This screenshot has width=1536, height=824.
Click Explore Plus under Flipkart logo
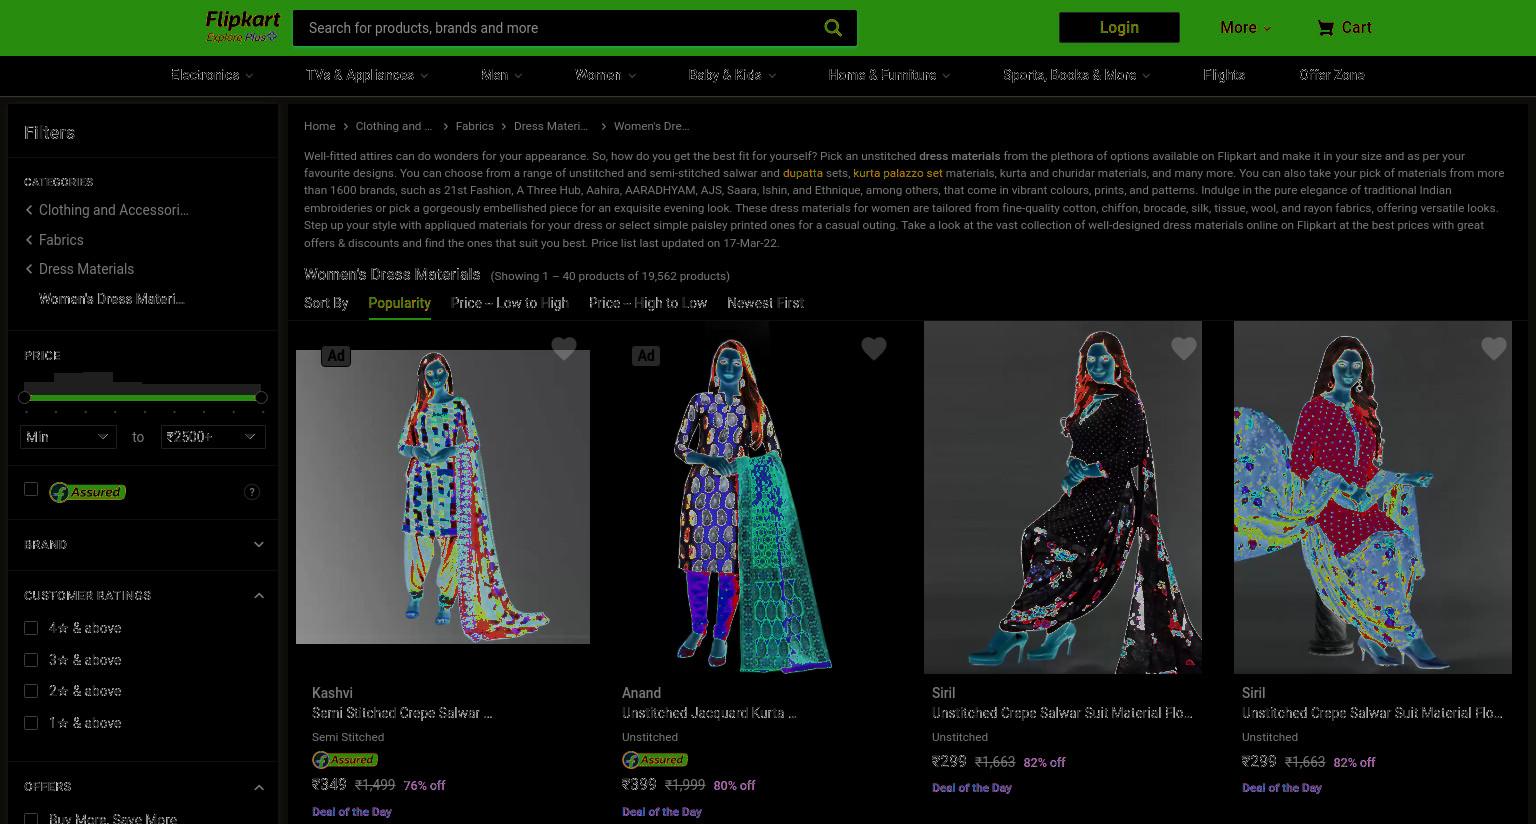[241, 37]
